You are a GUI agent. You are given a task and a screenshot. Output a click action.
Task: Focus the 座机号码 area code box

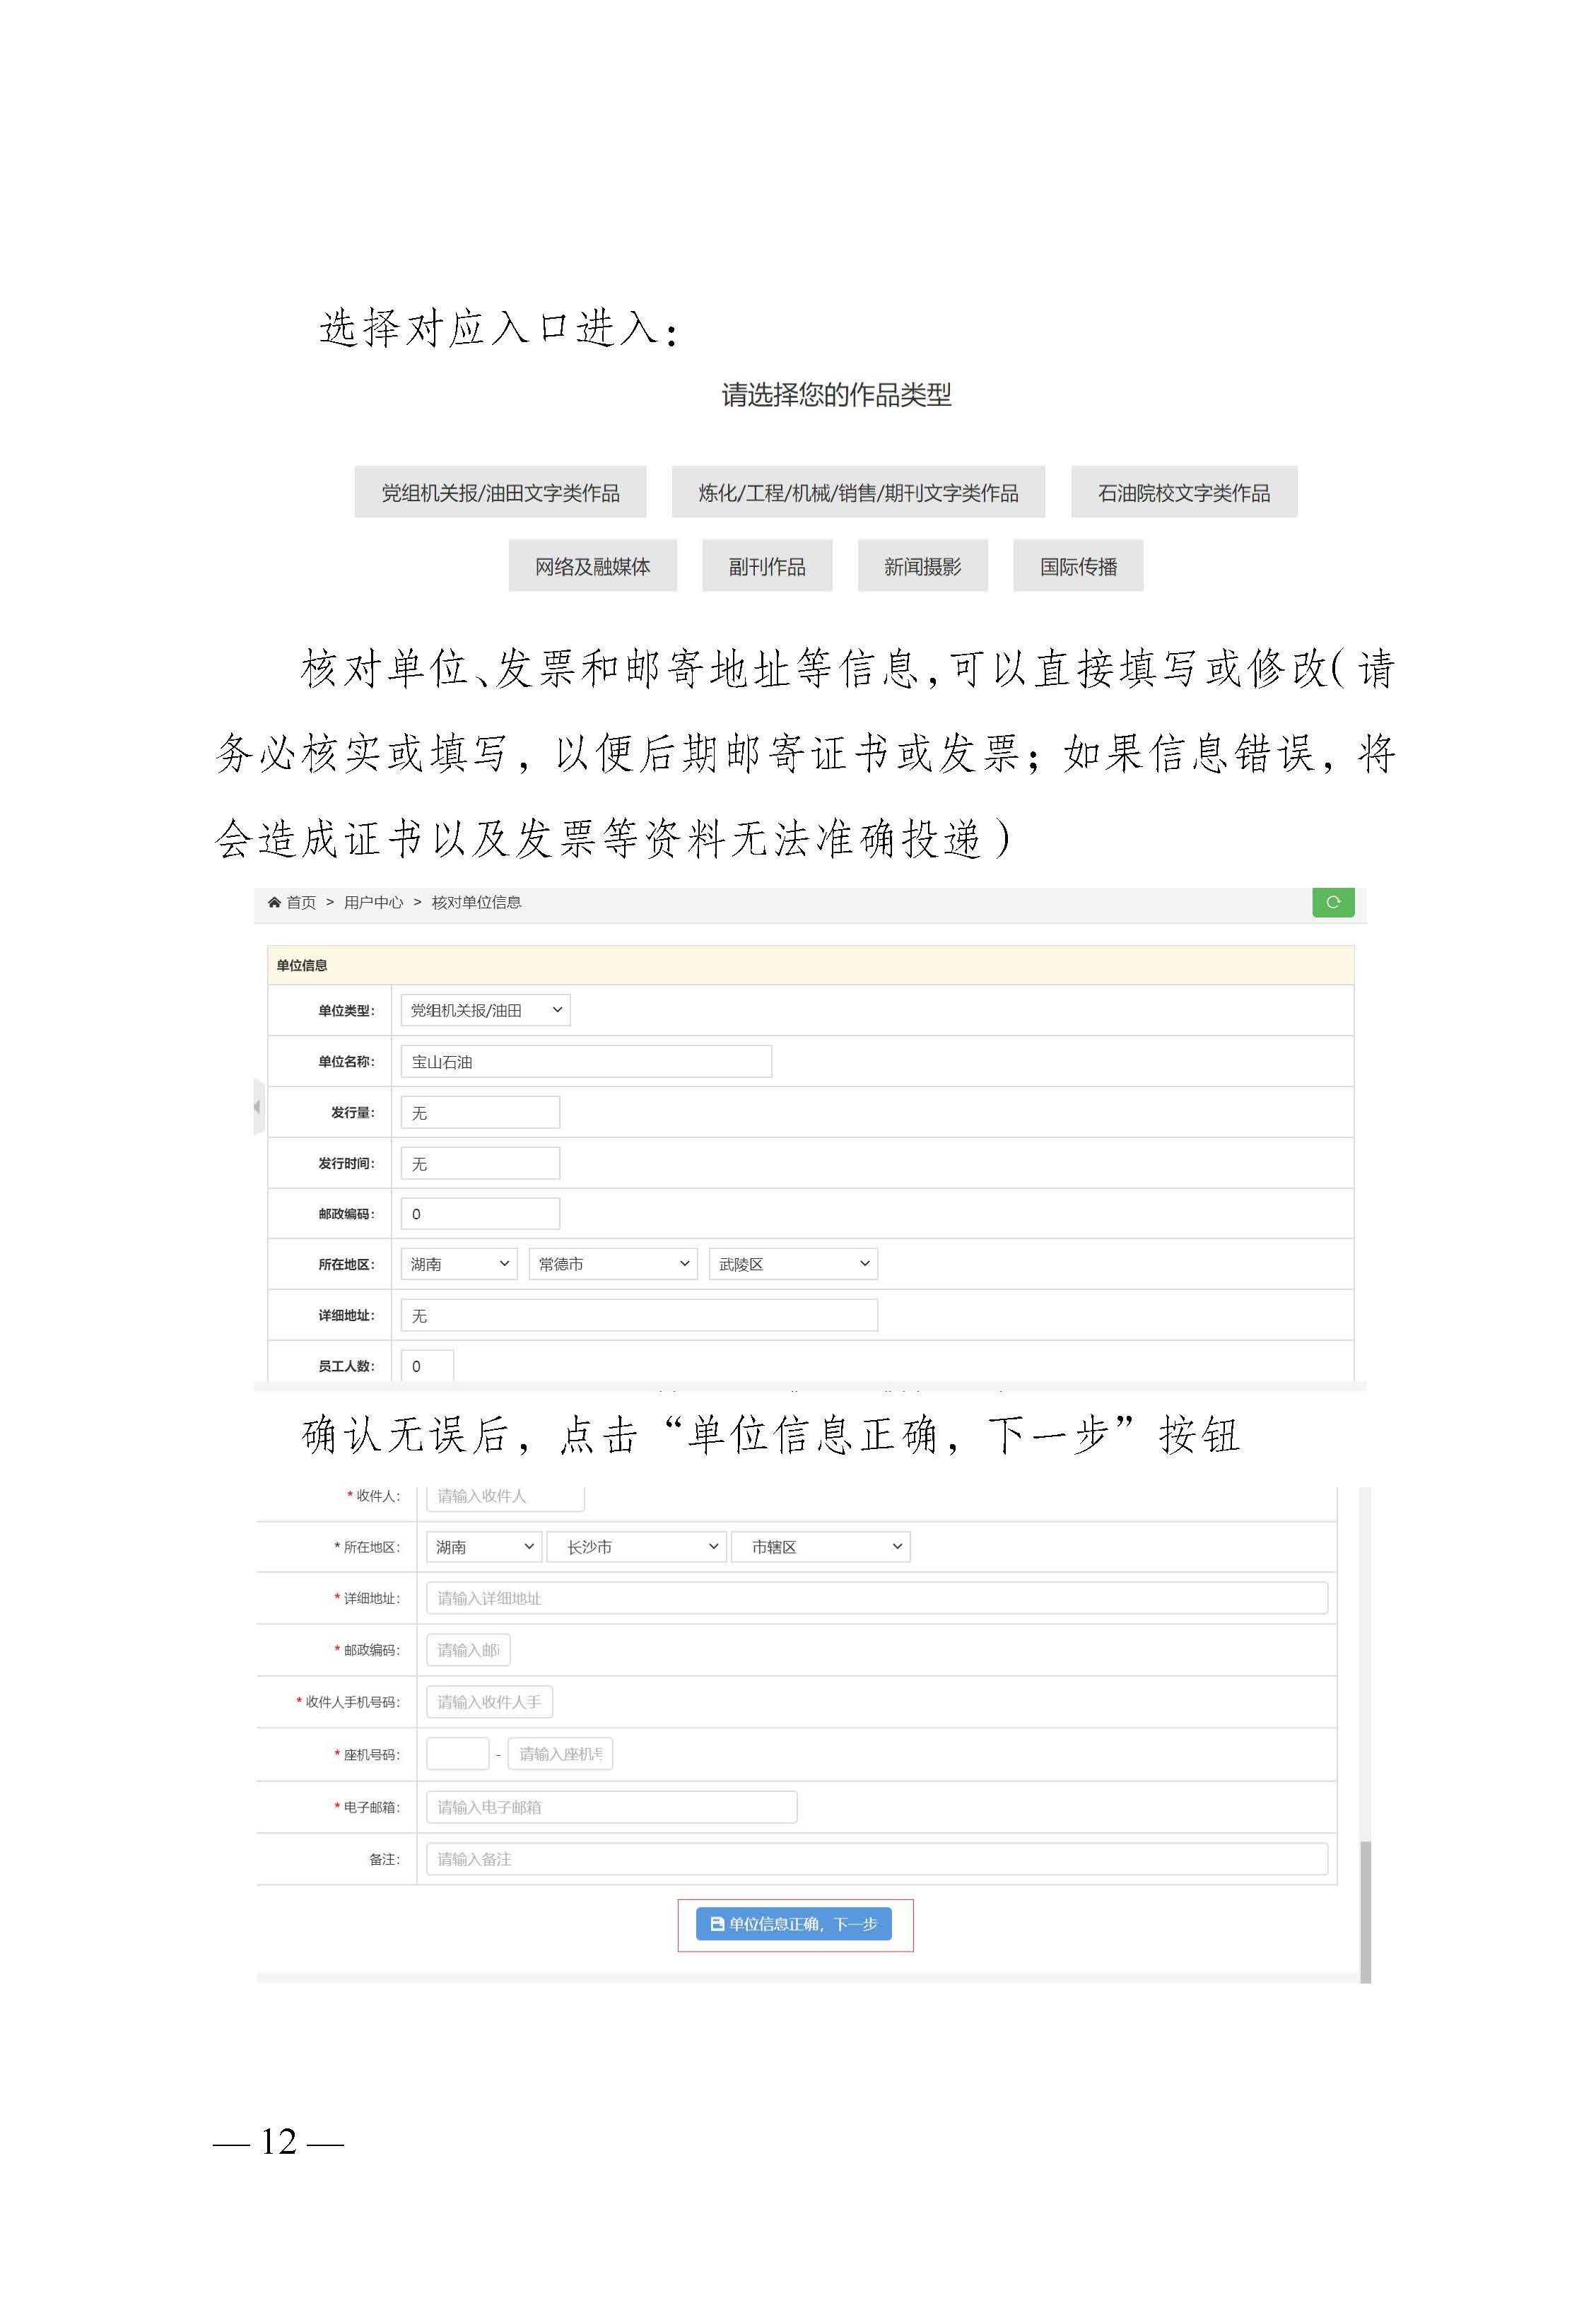[457, 1754]
